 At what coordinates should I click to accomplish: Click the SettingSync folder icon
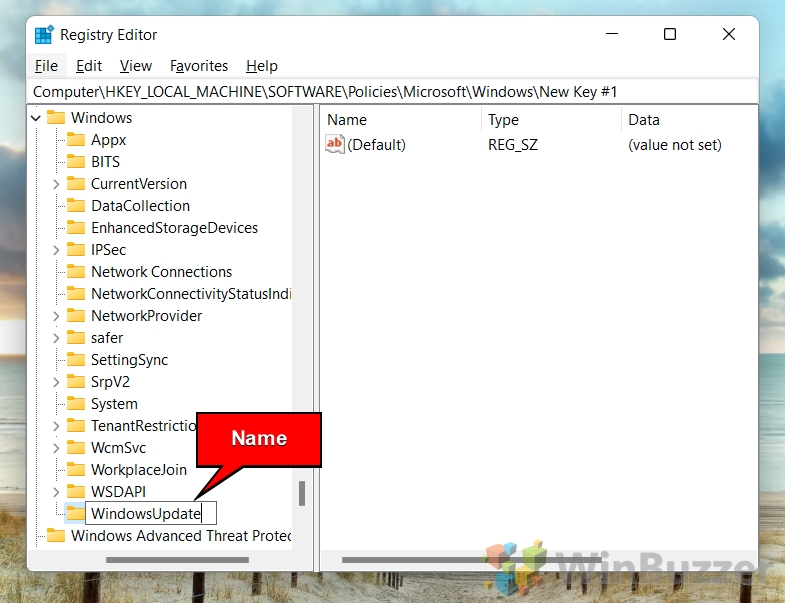(76, 360)
